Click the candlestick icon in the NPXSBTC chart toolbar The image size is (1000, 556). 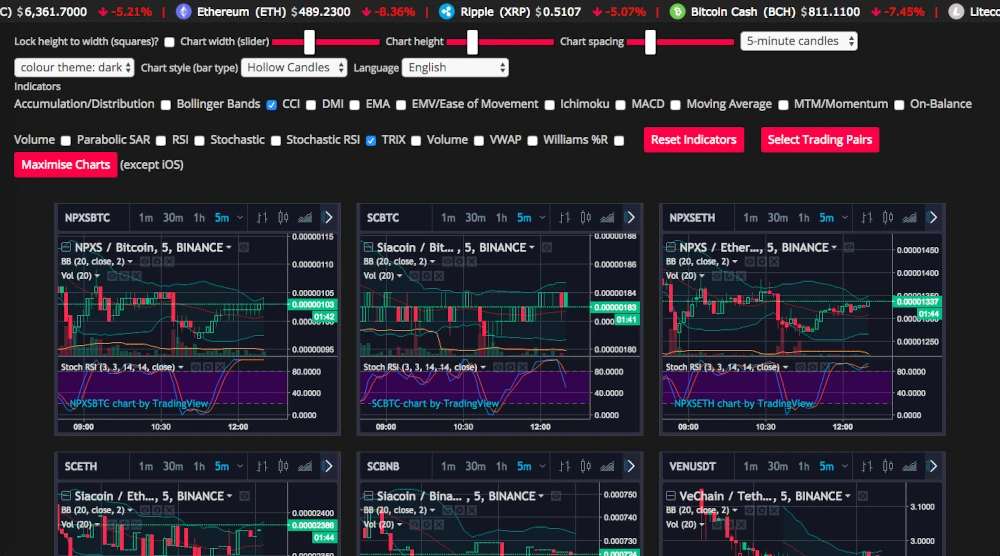[x=283, y=218]
